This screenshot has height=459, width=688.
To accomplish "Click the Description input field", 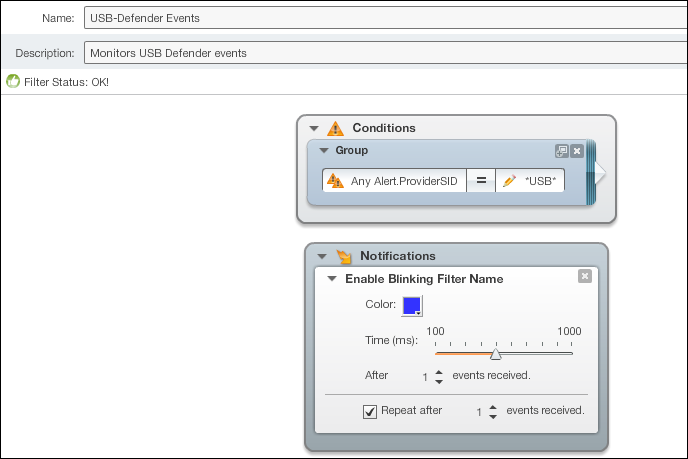I will [386, 53].
